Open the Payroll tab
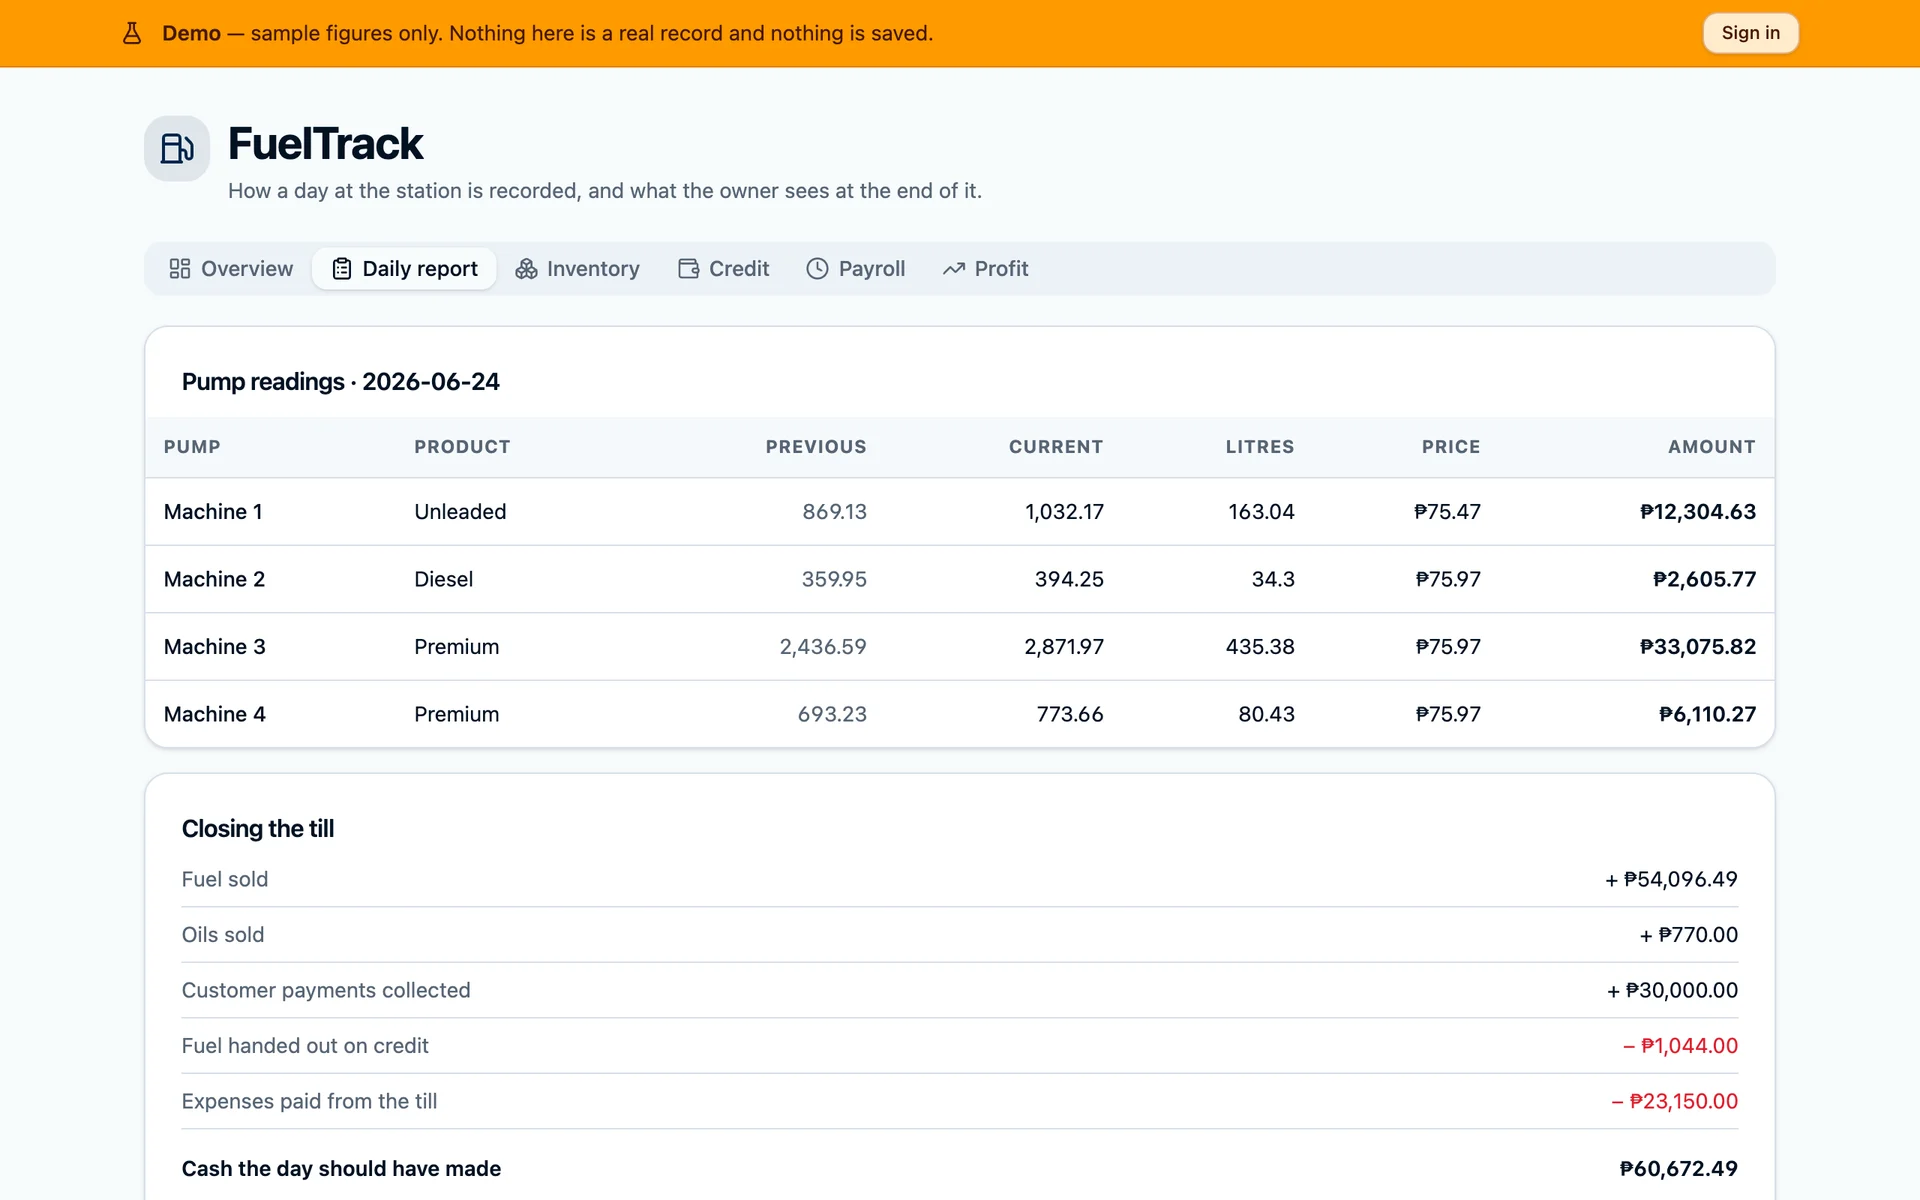 (x=856, y=269)
